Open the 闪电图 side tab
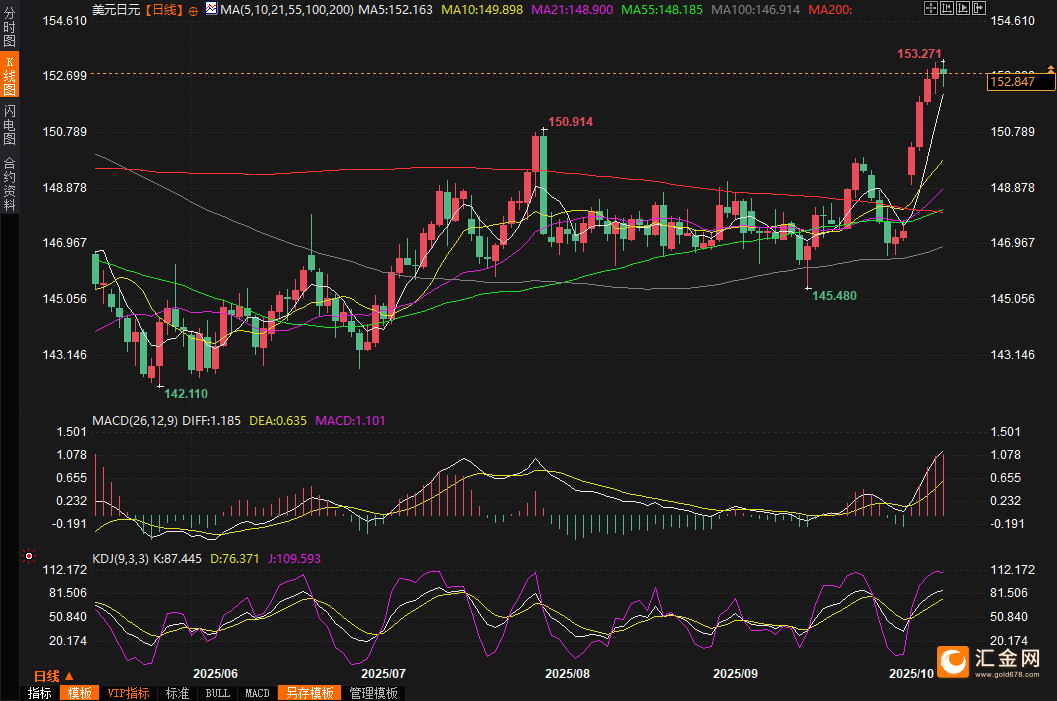The width and height of the screenshot is (1057, 701). (9, 124)
